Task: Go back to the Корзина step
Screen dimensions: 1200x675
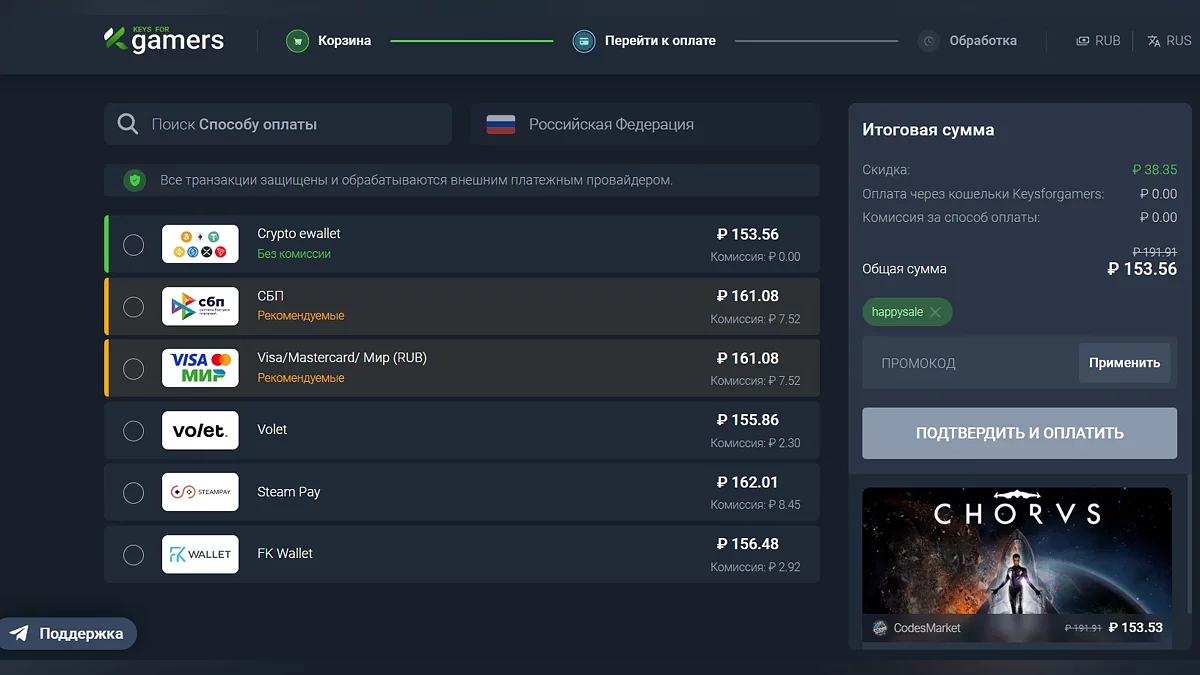Action: pos(344,41)
